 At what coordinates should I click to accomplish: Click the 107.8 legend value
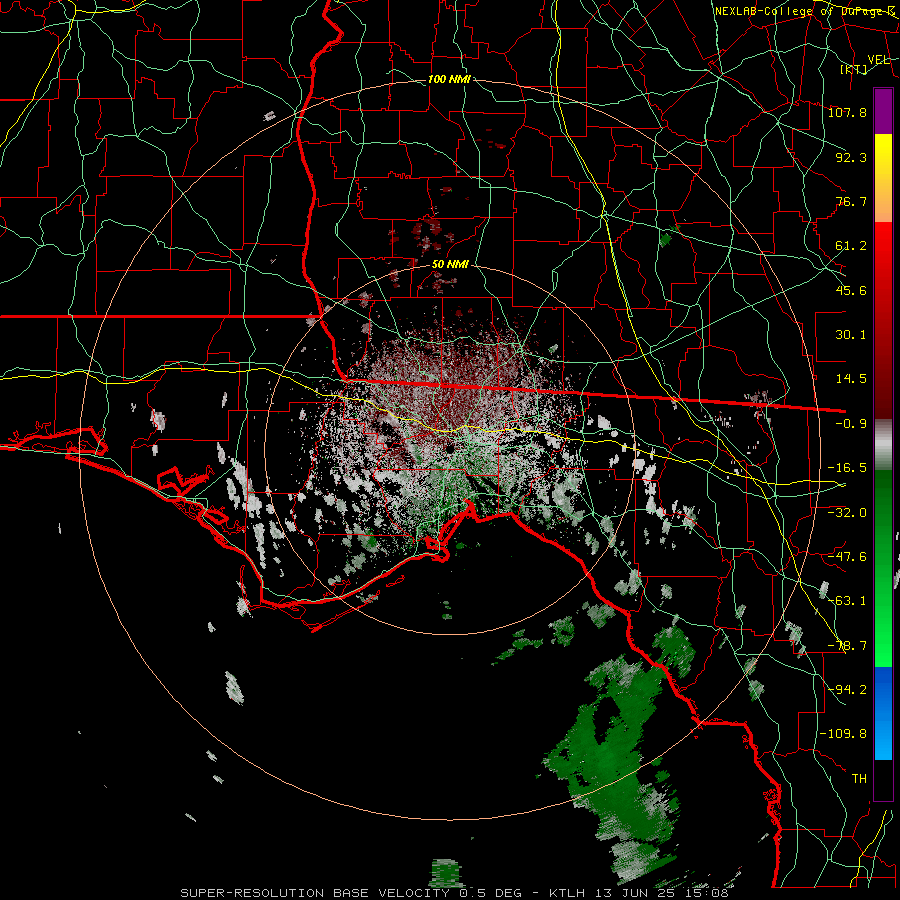click(847, 112)
